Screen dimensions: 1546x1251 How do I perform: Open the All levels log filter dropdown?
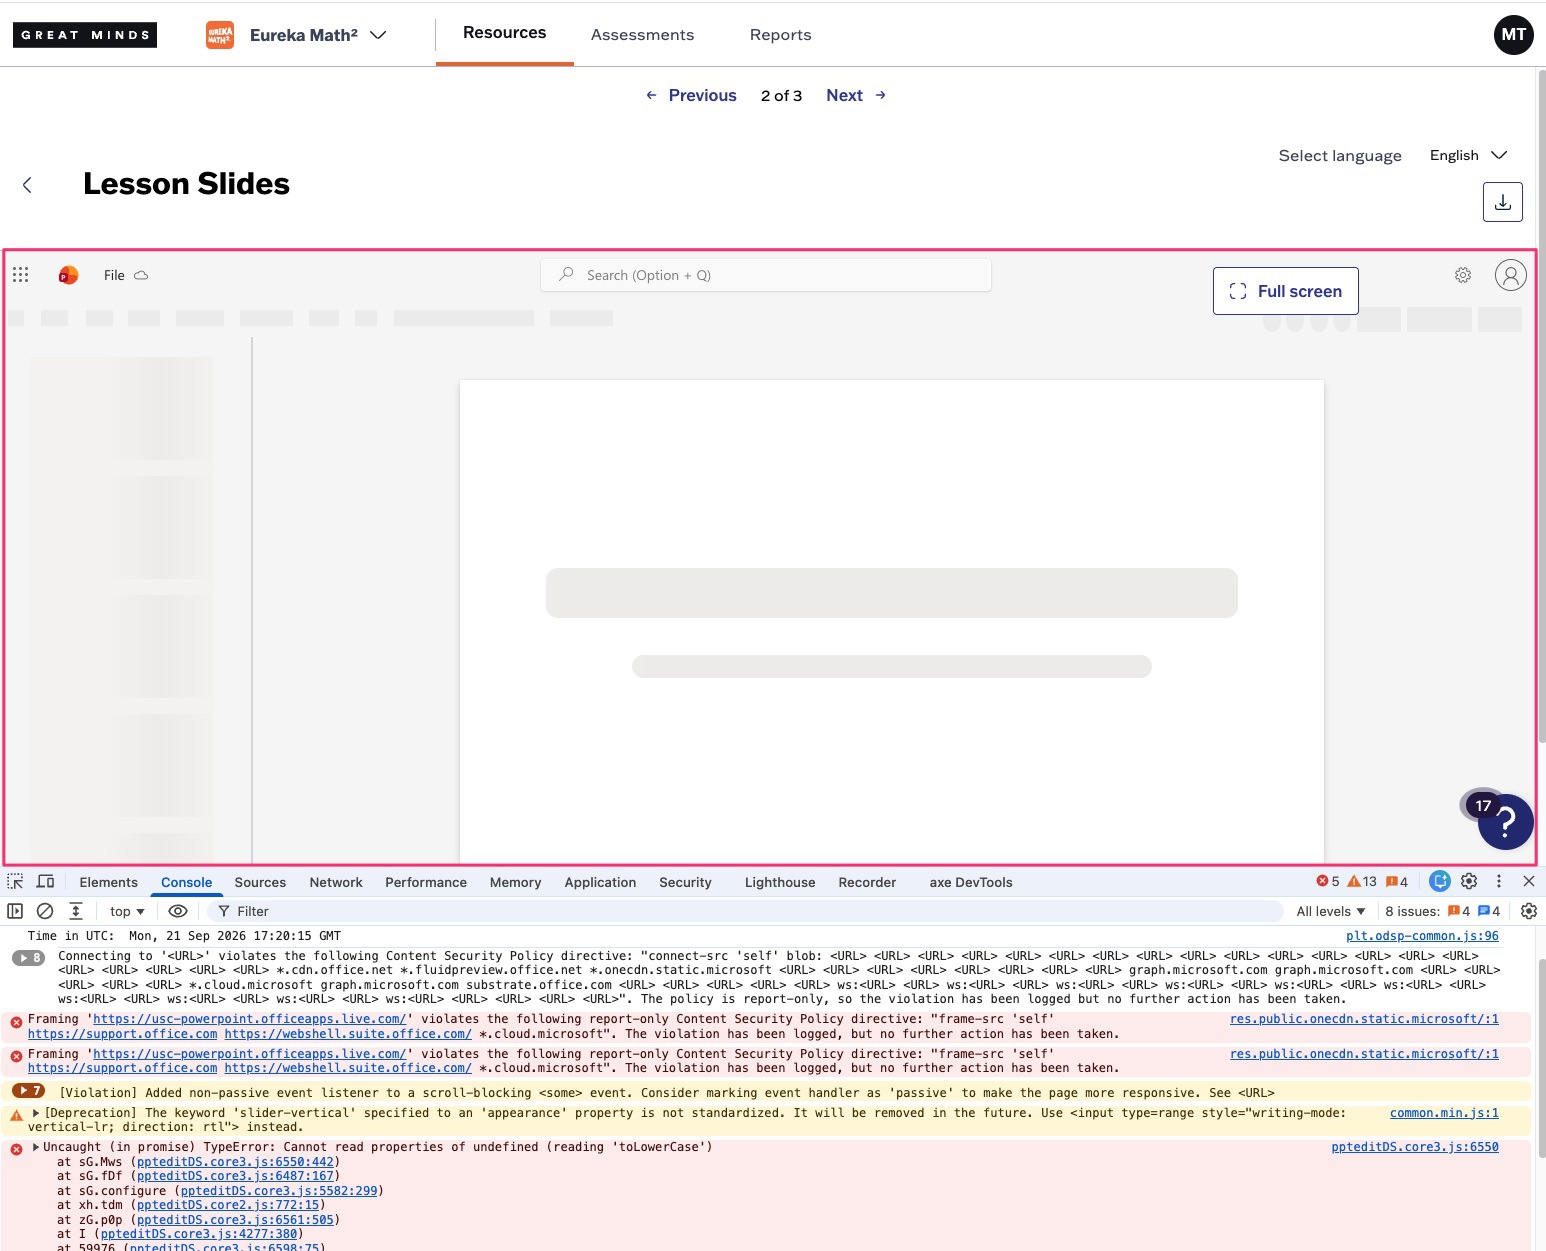pyautogui.click(x=1331, y=911)
